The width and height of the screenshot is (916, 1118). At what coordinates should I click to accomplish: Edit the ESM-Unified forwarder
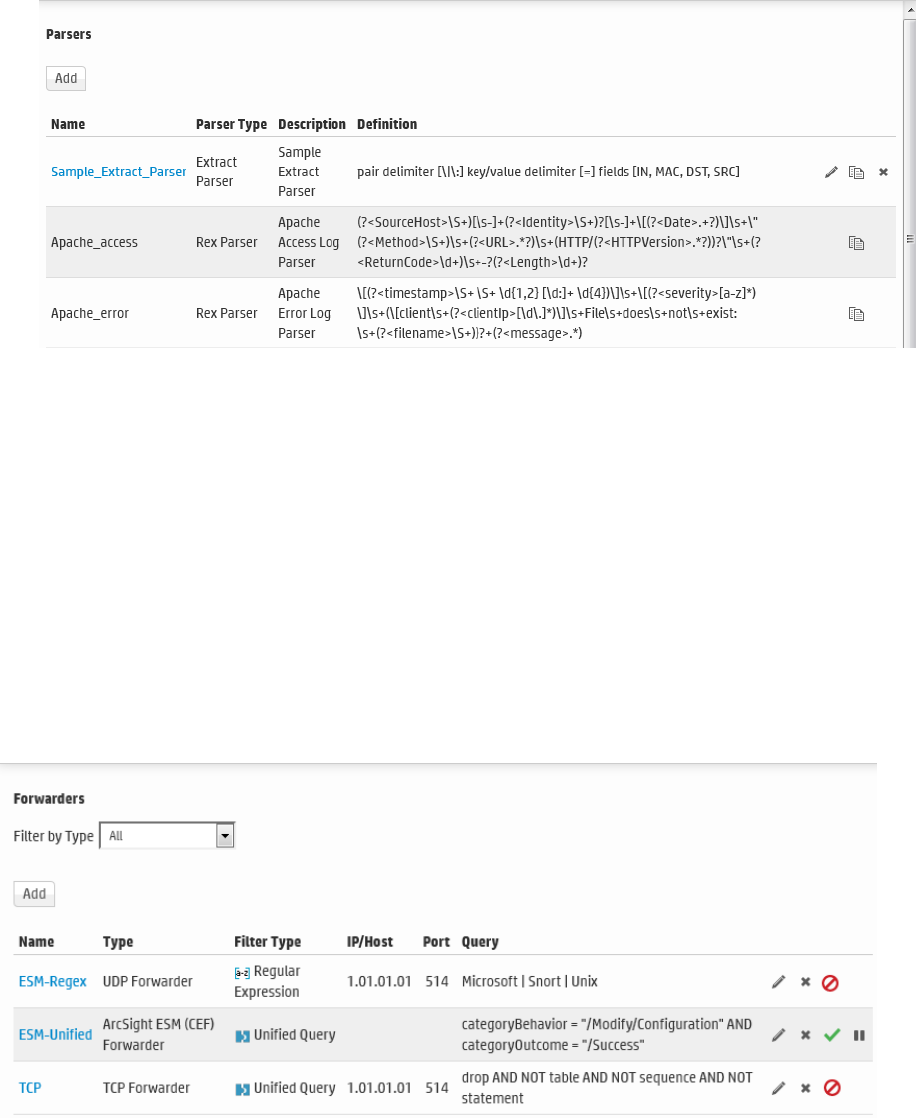click(779, 1035)
